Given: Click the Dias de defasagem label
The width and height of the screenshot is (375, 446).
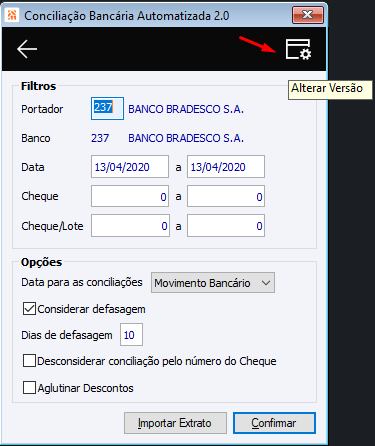Looking at the screenshot, I should click(67, 335).
